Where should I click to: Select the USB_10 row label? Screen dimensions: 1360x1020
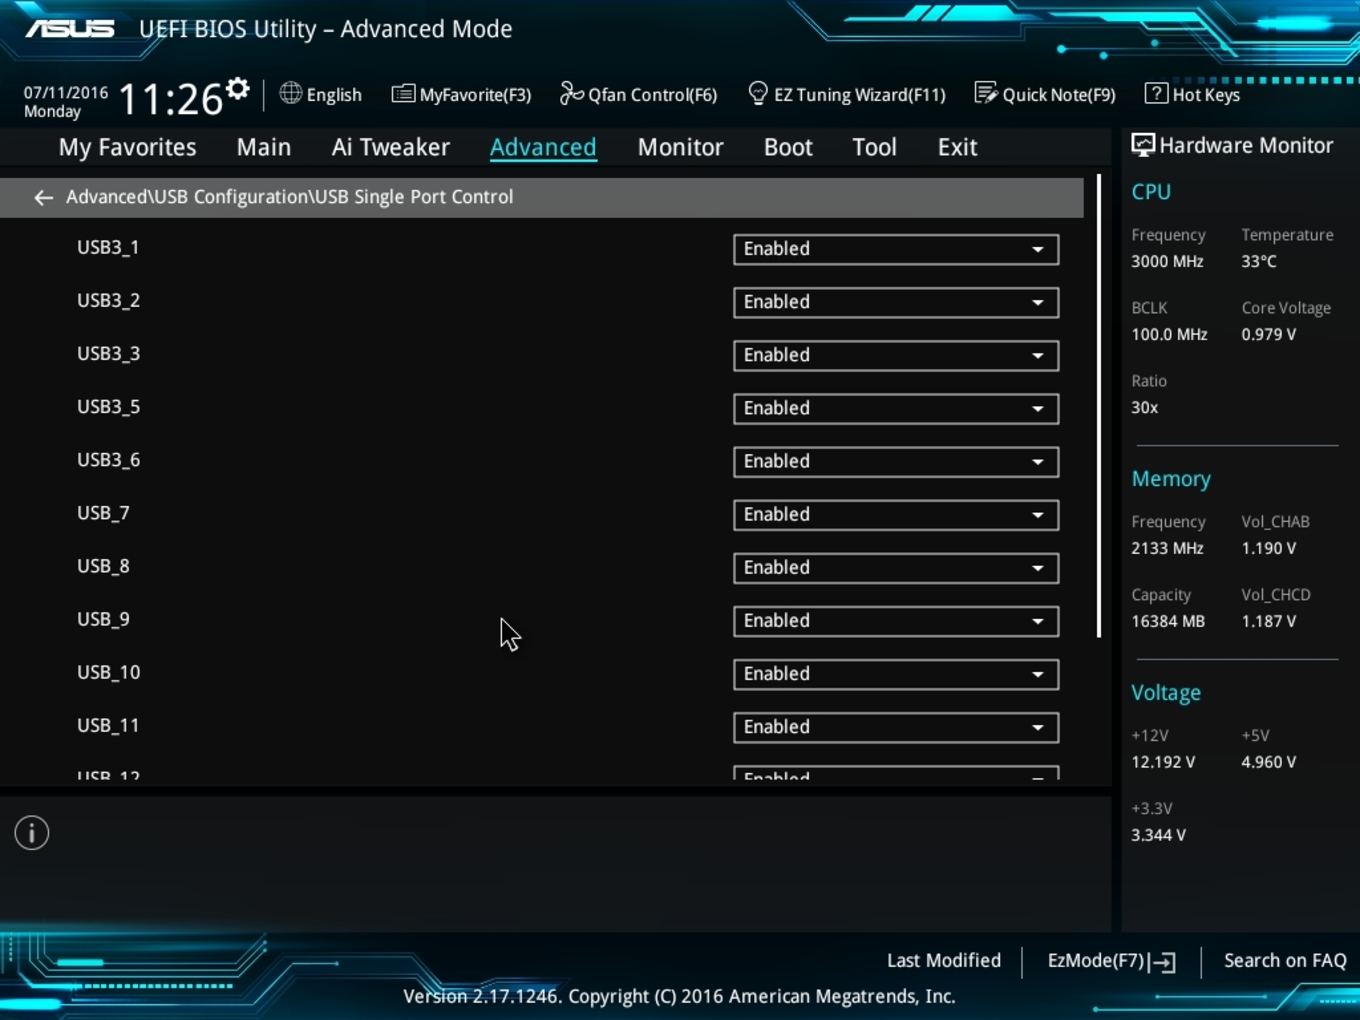pos(108,672)
